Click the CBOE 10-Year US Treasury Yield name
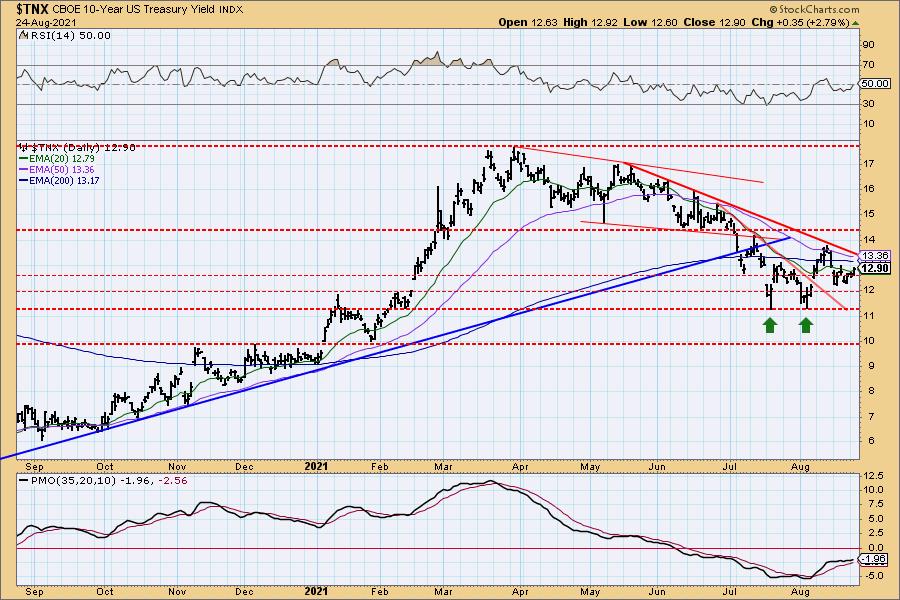The width and height of the screenshot is (900, 600). pos(134,10)
